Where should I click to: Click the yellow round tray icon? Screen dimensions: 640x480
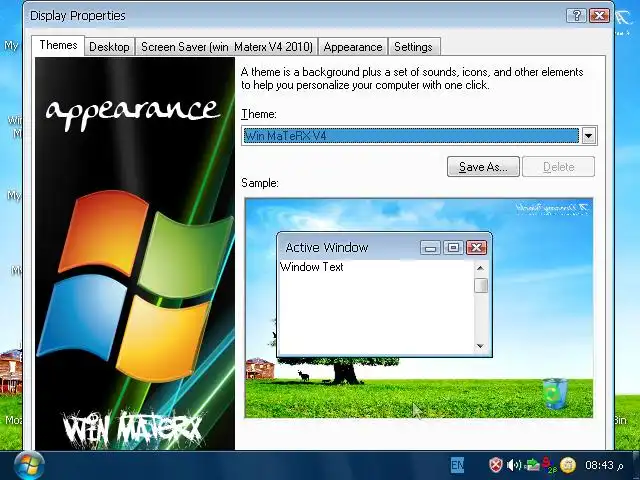point(568,465)
